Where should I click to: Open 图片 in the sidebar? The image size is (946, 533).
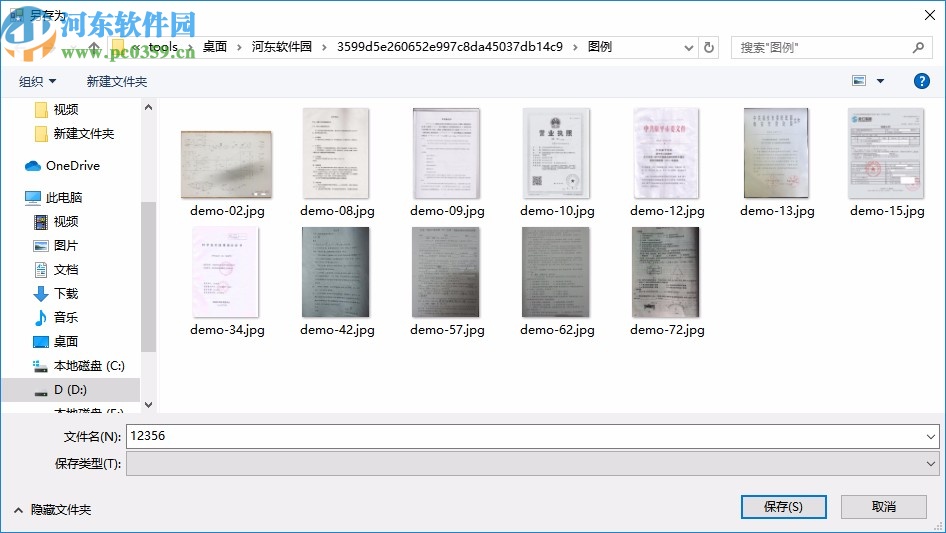(56, 246)
